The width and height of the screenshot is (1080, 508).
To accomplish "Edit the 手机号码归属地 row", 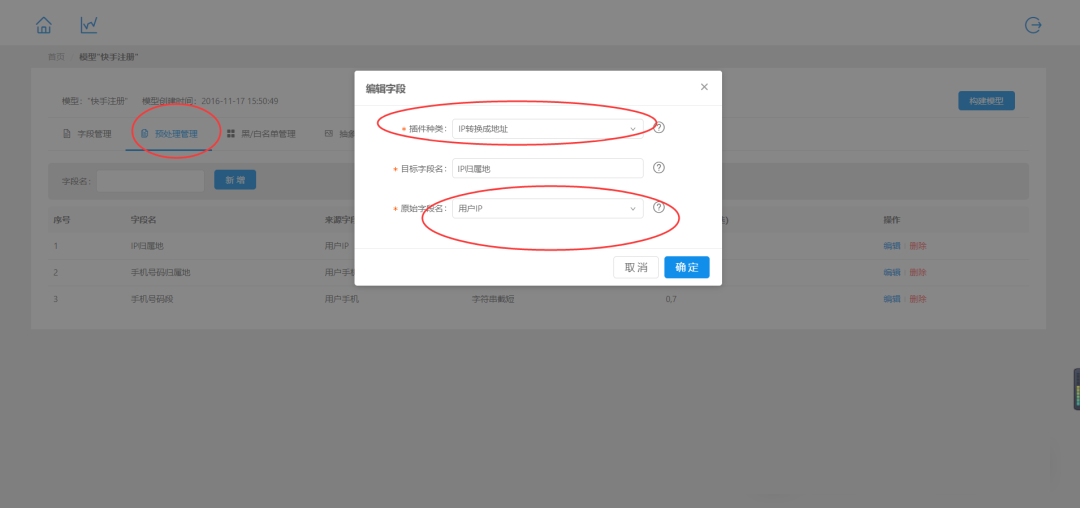I will click(892, 272).
